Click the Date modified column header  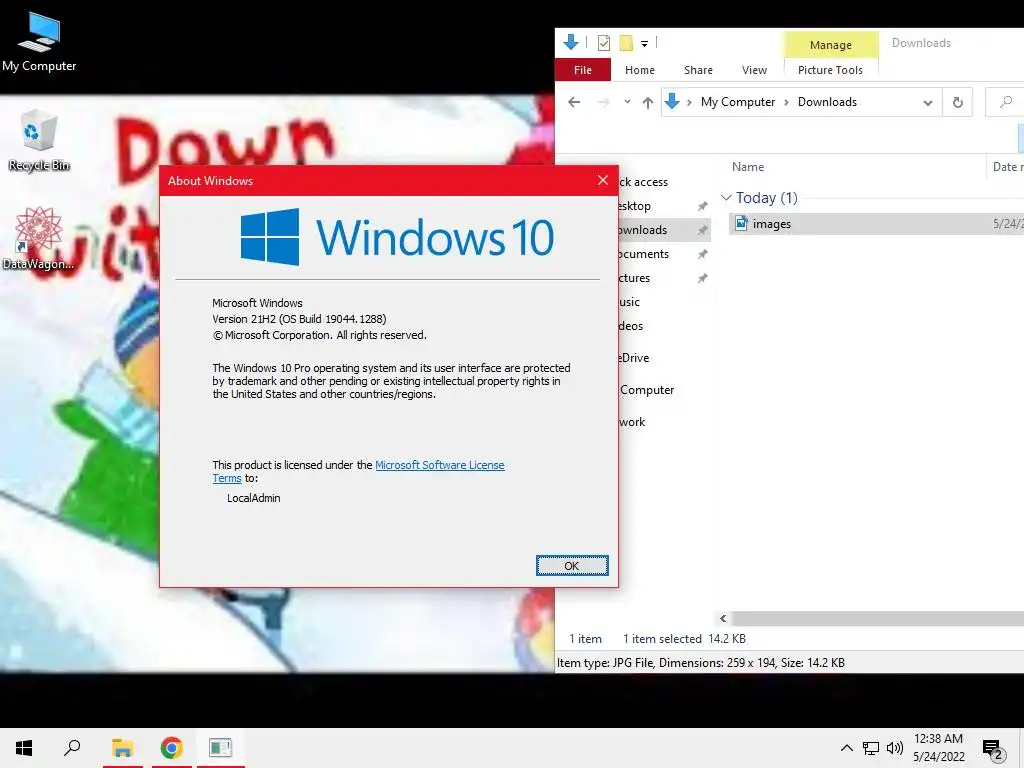pos(1007,167)
